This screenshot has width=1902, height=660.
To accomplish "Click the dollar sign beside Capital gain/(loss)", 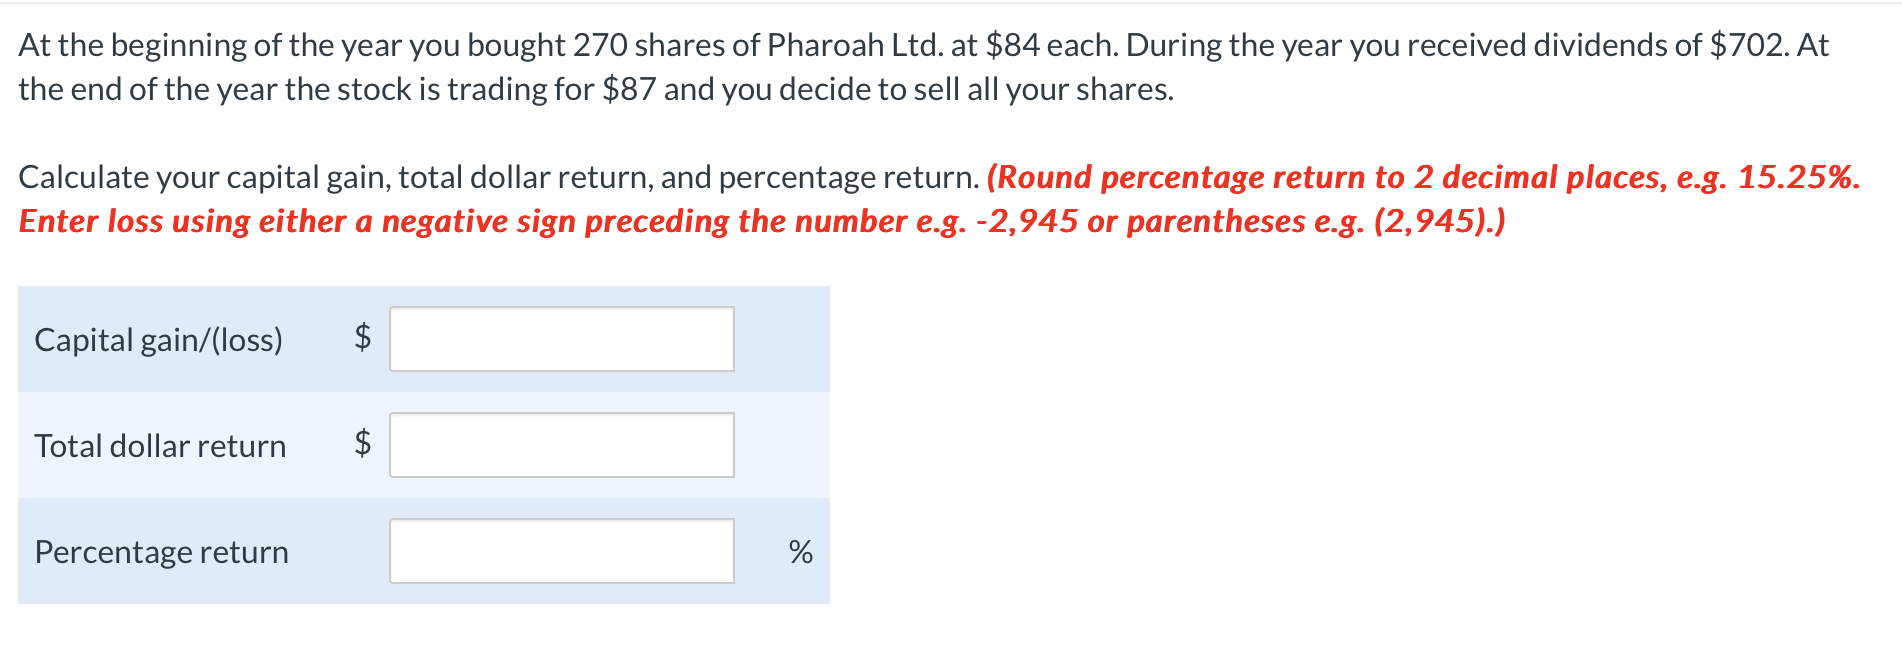I will [x=362, y=339].
